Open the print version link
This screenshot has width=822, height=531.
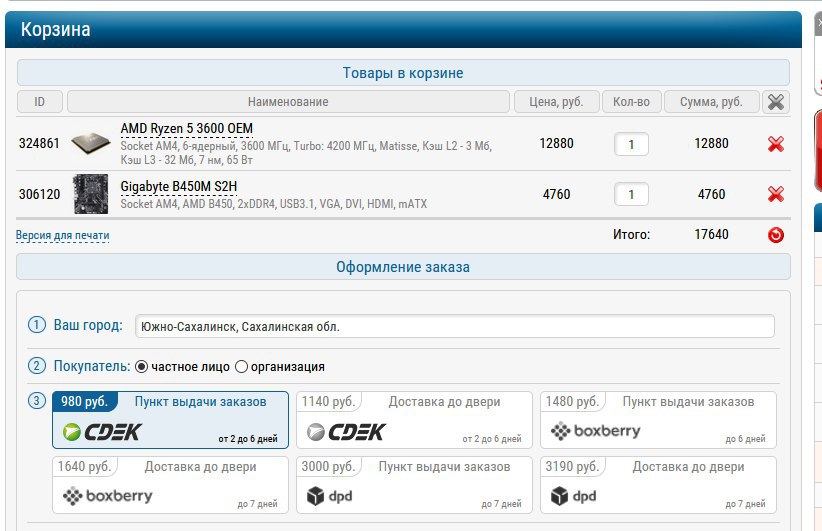point(62,235)
